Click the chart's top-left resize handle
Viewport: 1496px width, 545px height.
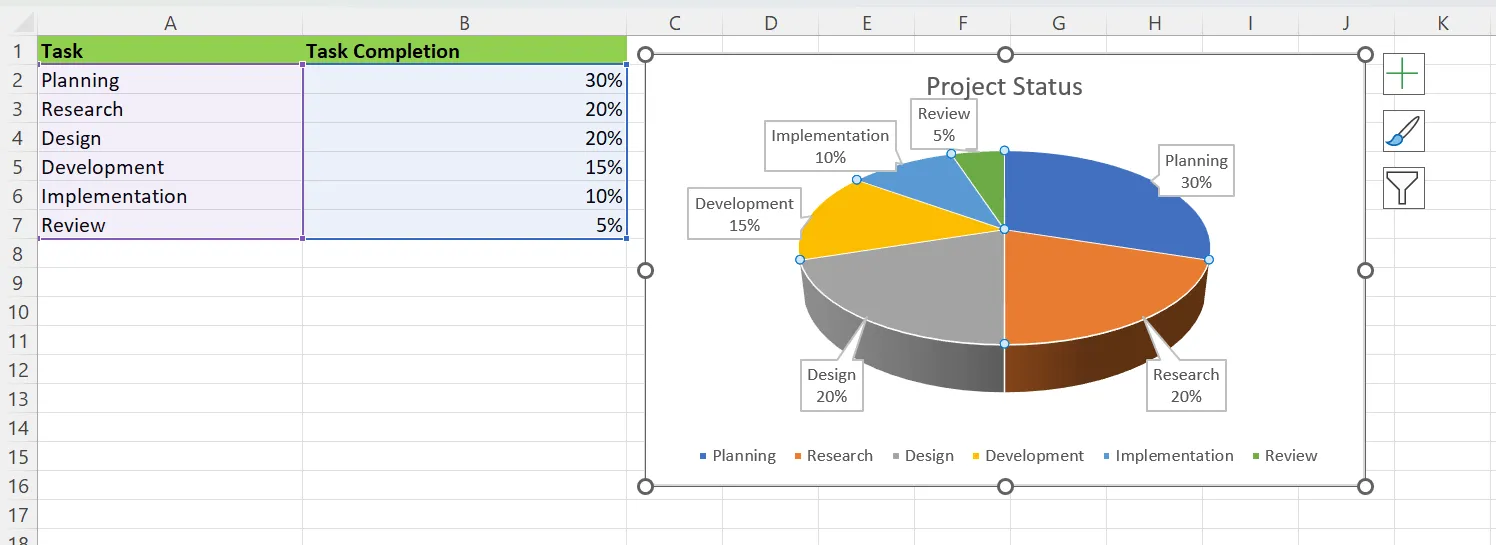point(645,54)
